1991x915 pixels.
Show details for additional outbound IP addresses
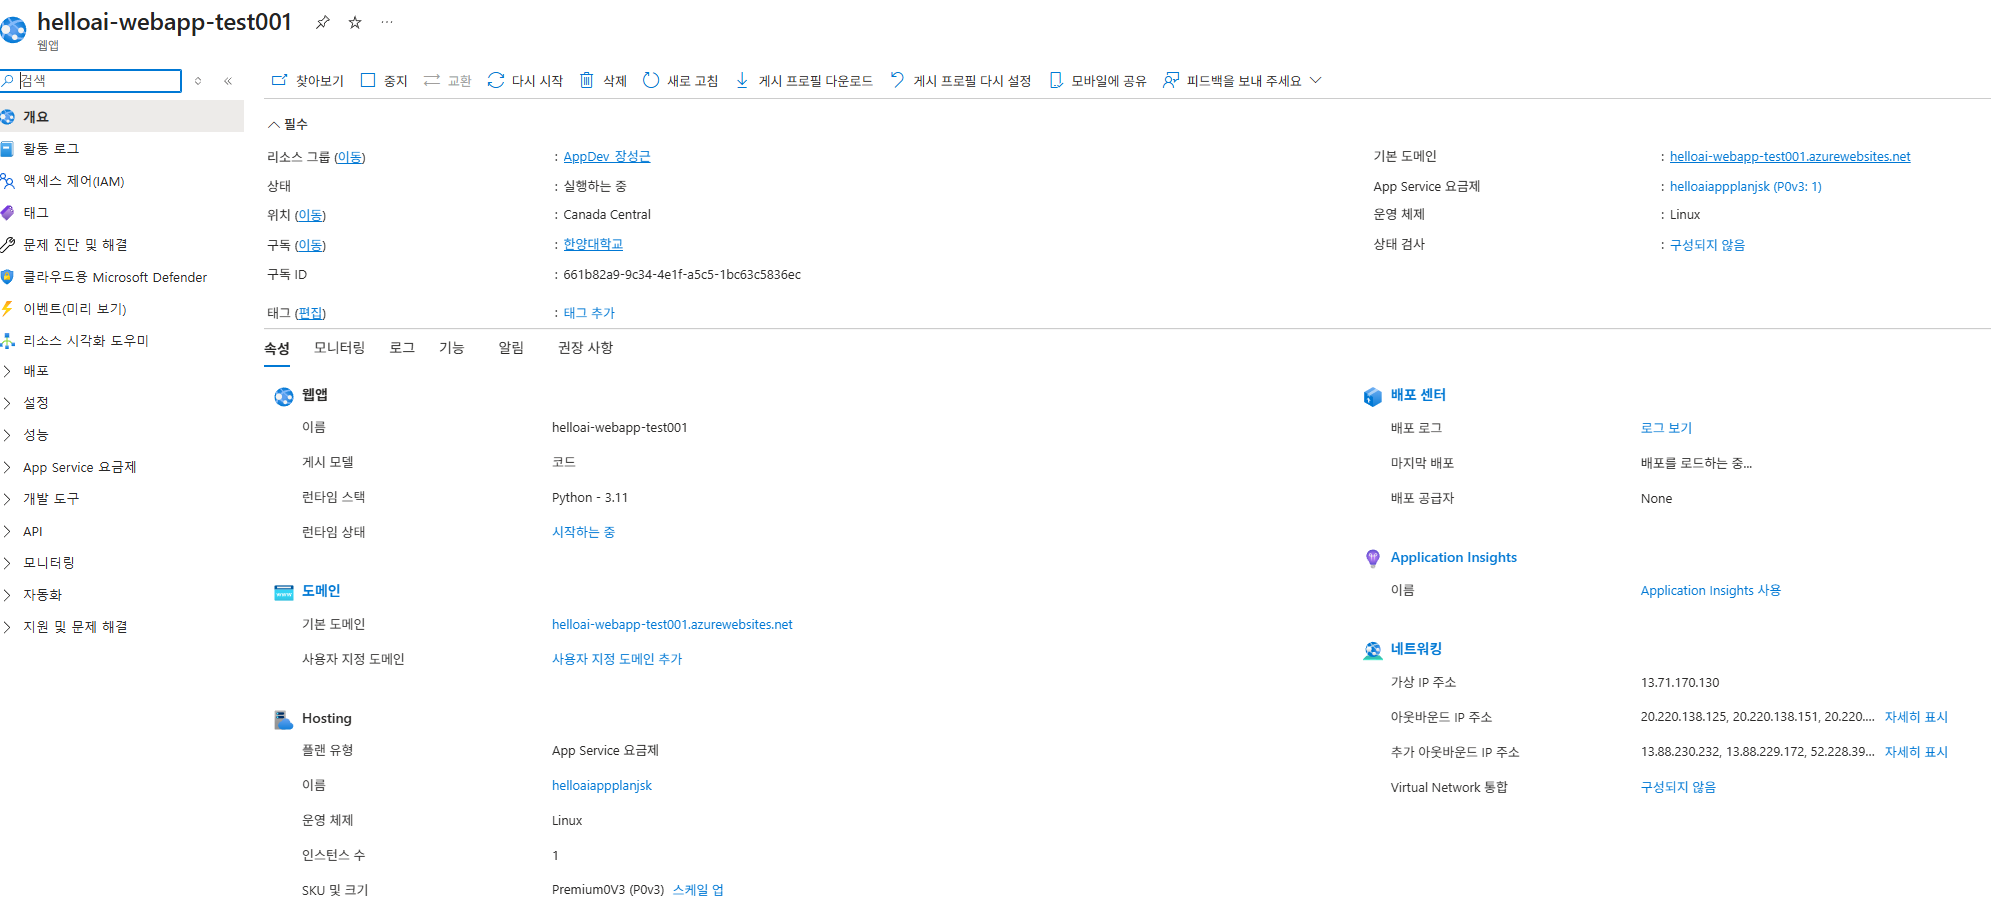coord(1916,752)
